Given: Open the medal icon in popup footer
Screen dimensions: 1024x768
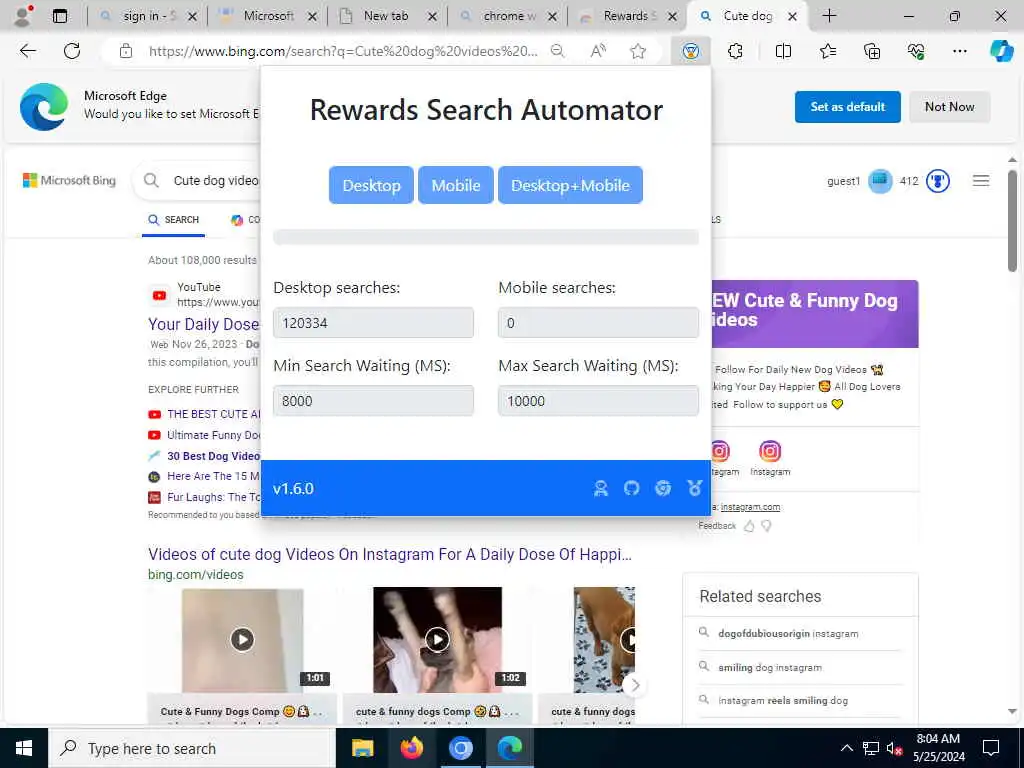Looking at the screenshot, I should click(x=695, y=488).
